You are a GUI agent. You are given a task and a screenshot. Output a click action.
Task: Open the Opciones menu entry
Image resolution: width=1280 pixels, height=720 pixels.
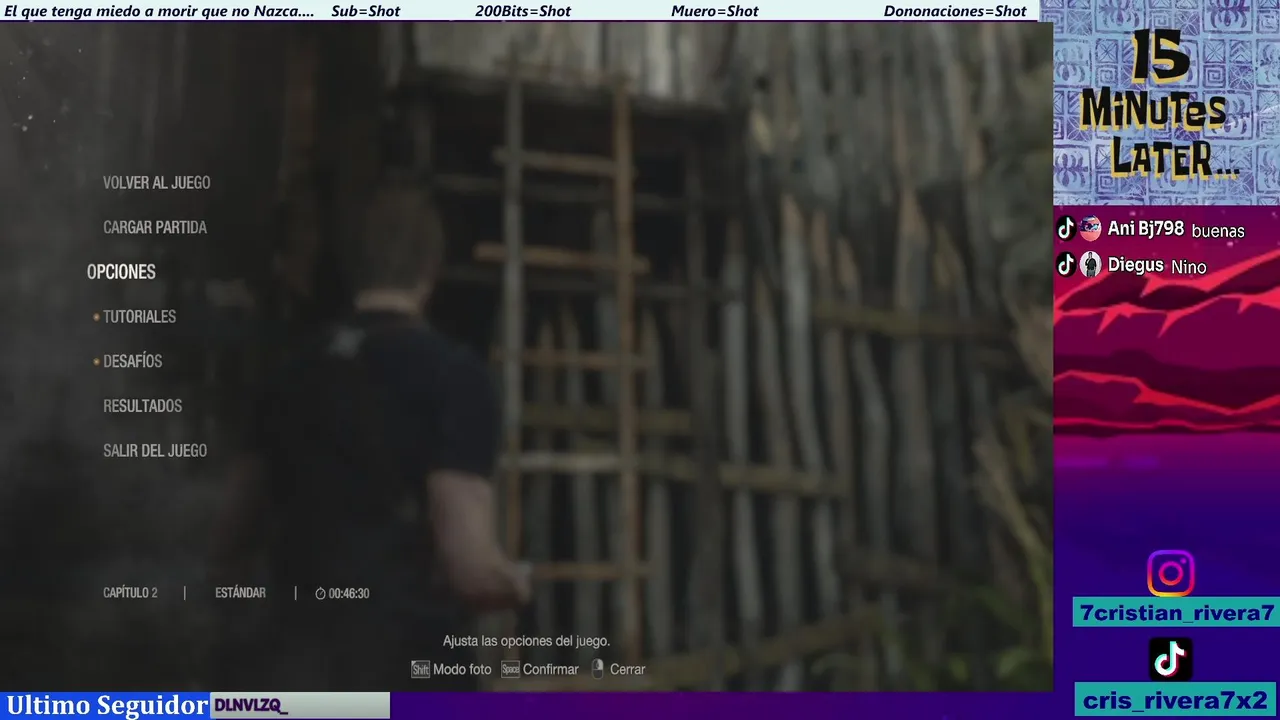(x=121, y=272)
